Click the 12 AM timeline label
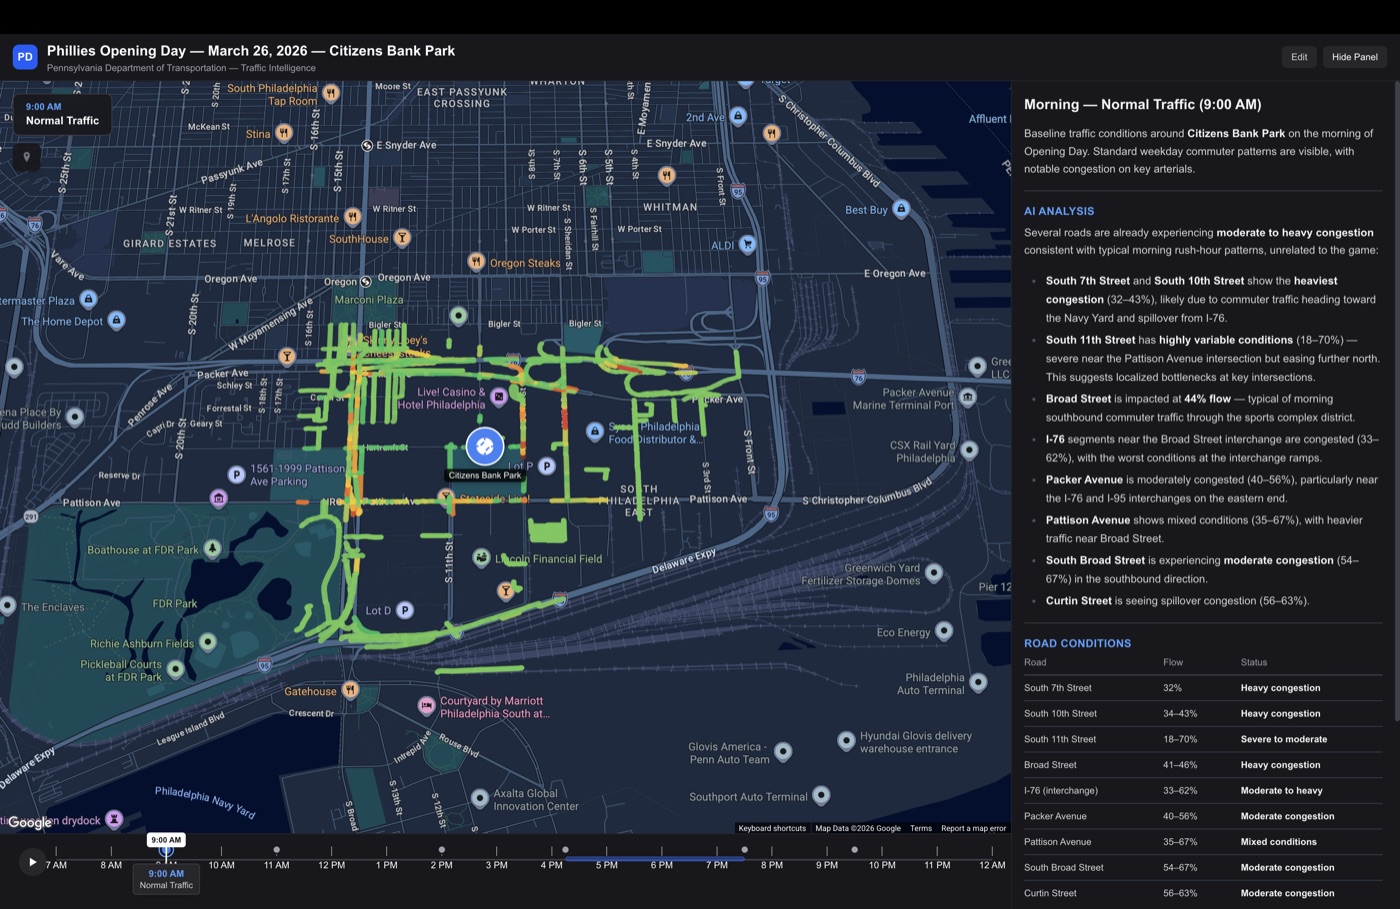 pyautogui.click(x=992, y=865)
